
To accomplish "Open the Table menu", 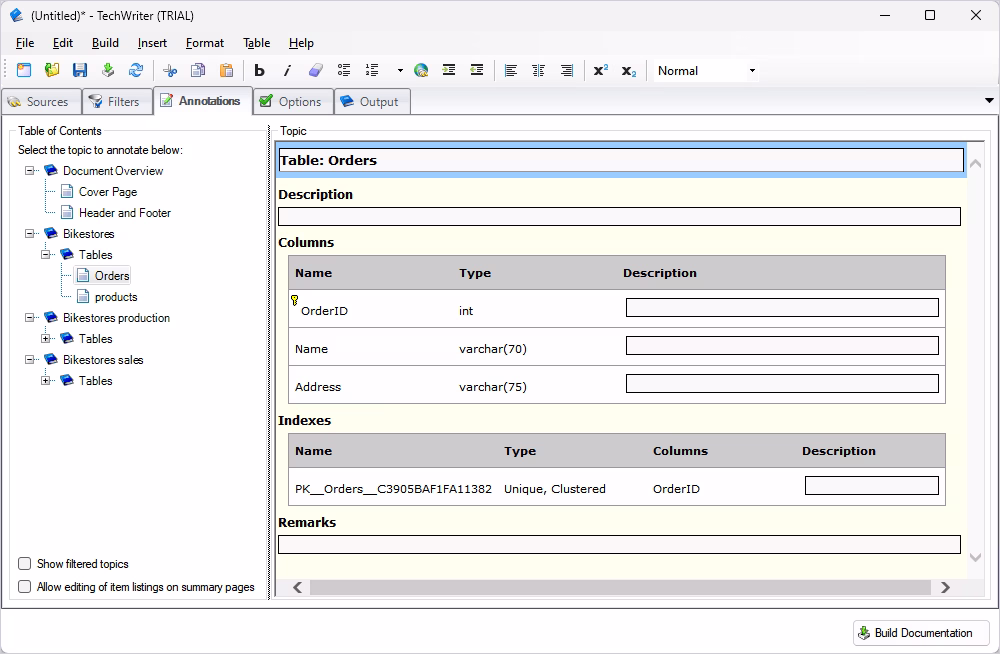I will coord(256,43).
